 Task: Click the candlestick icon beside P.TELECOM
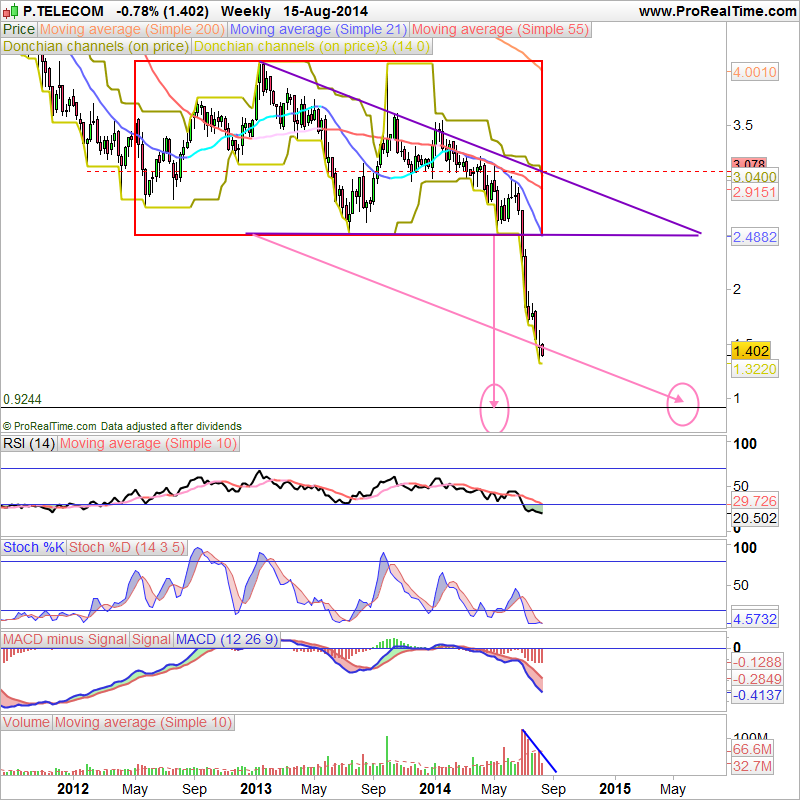click(10, 11)
